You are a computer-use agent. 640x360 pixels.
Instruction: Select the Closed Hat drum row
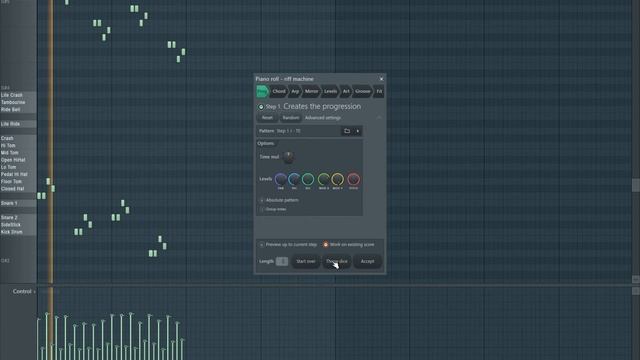click(18, 189)
